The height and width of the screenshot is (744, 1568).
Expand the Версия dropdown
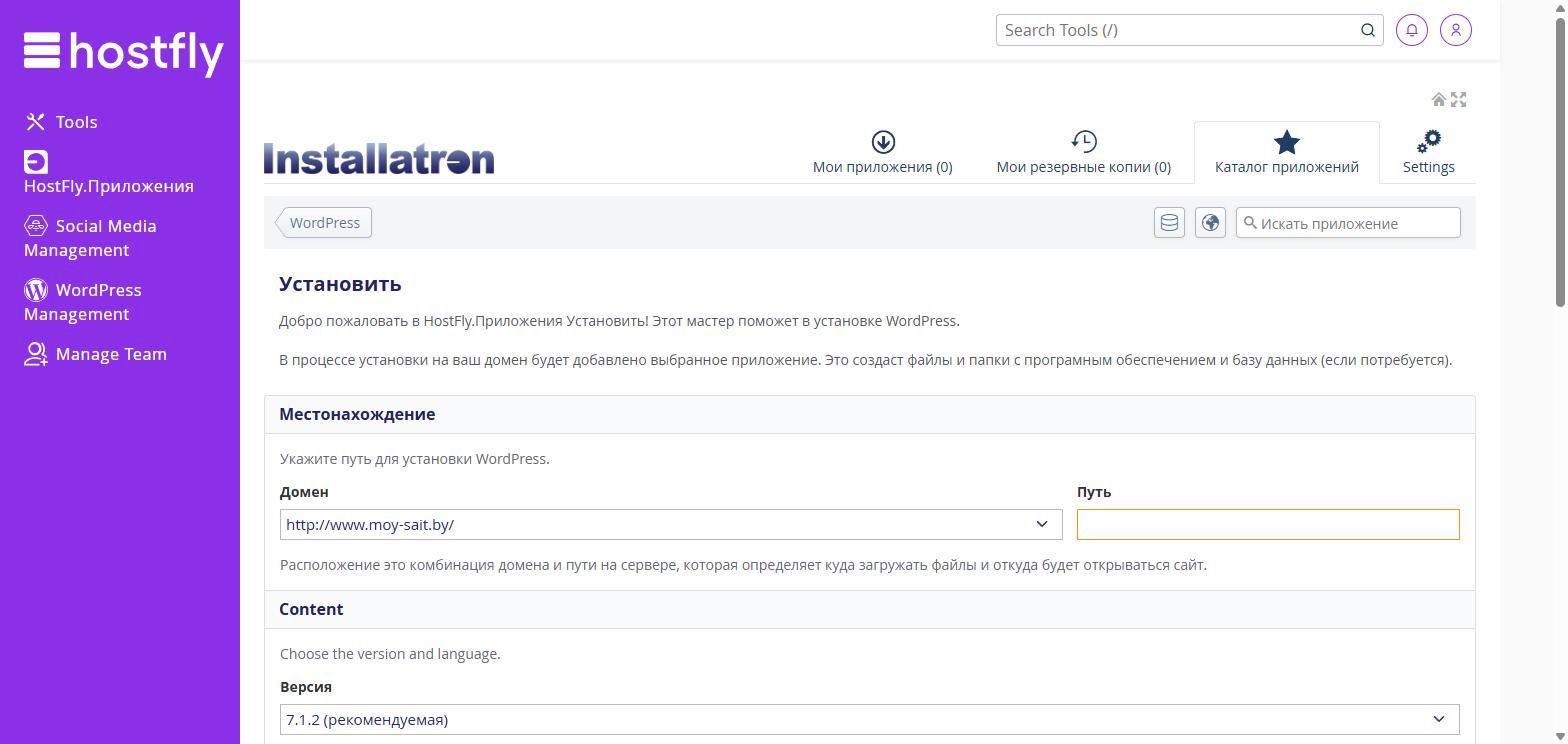pyautogui.click(x=869, y=719)
